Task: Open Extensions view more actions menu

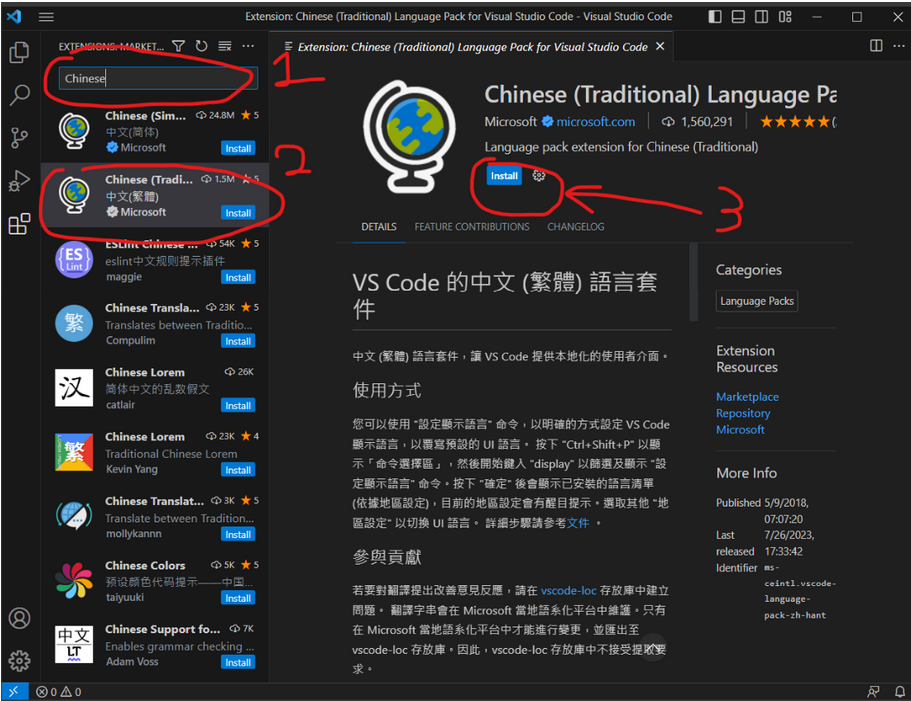Action: [248, 46]
